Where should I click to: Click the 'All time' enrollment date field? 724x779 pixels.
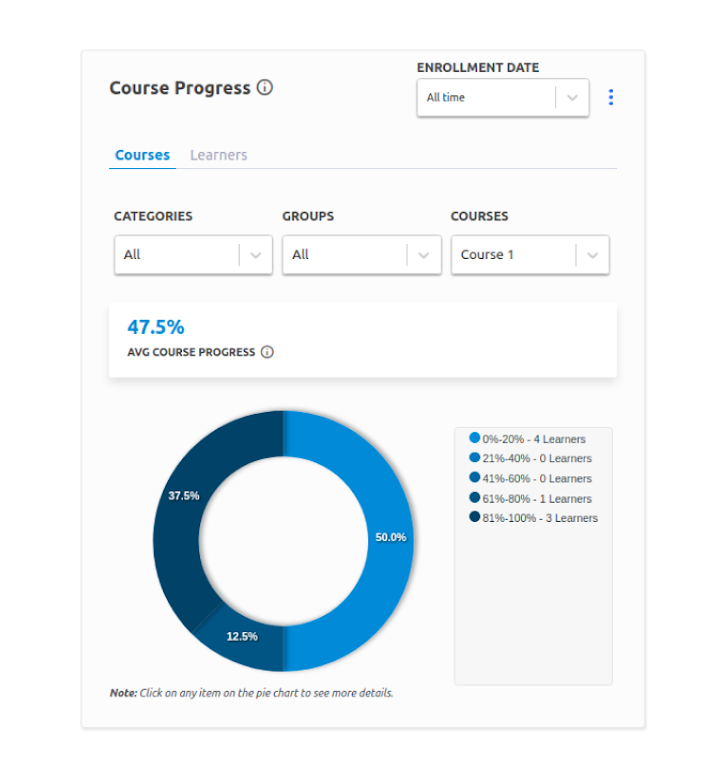pos(485,98)
